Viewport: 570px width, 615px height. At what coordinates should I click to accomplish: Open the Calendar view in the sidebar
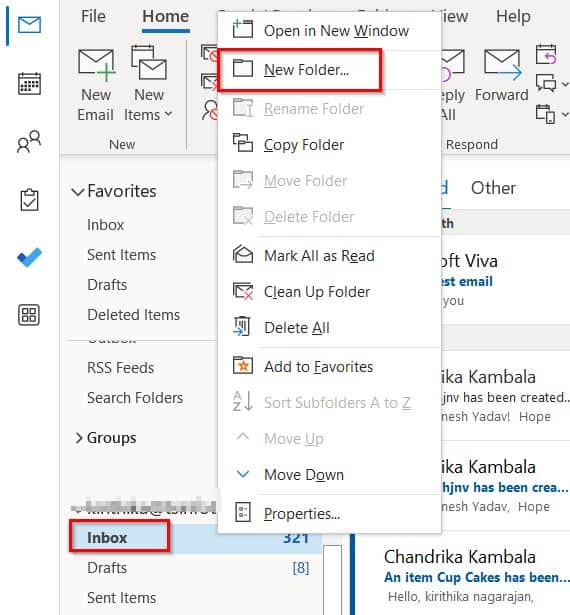[x=29, y=83]
